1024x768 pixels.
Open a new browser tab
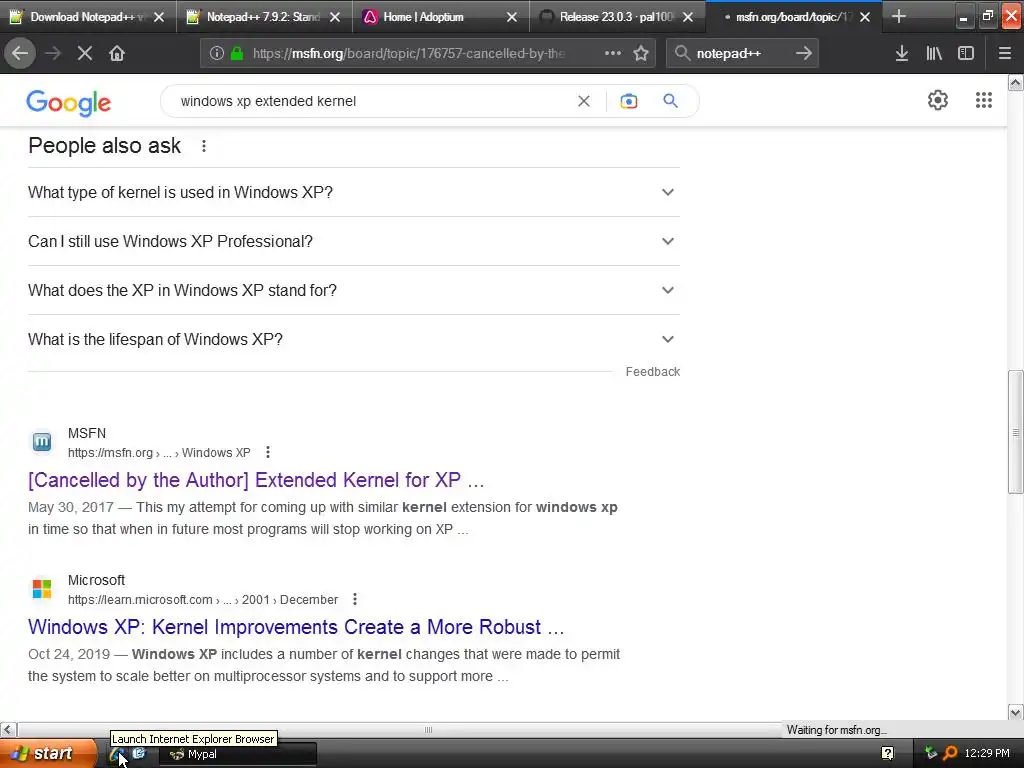pyautogui.click(x=899, y=17)
